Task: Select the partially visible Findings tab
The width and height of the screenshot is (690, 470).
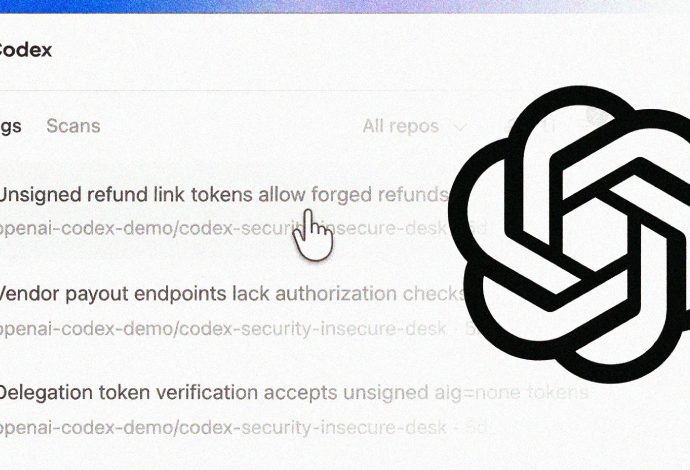Action: click(11, 127)
